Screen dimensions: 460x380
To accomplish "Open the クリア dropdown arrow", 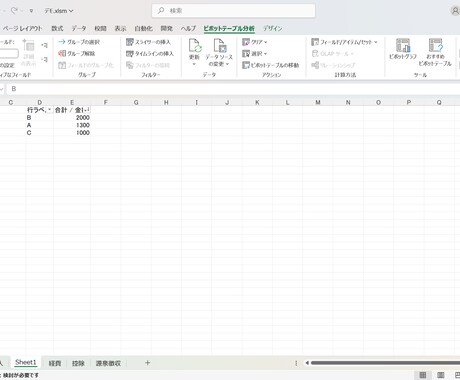I will coord(266,42).
